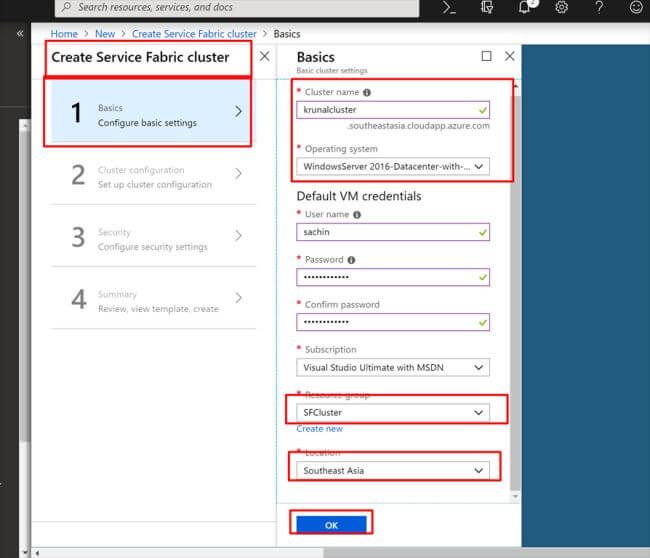Collapse the left sidebar chevrons
Viewport: 650px width, 558px height.
(x=20, y=34)
